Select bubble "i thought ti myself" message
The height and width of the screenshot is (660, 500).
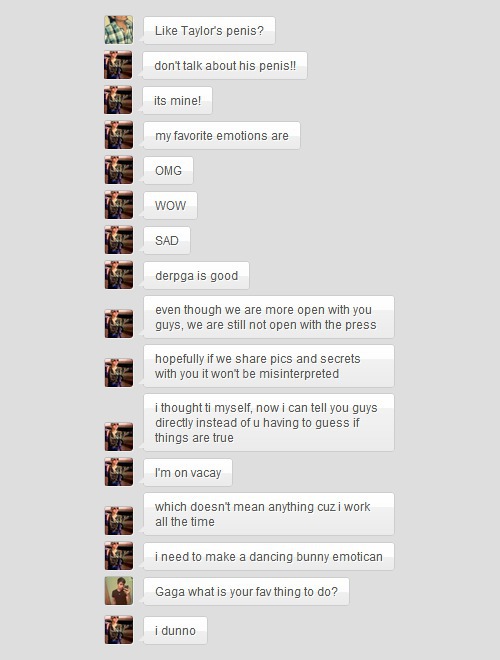[269, 423]
